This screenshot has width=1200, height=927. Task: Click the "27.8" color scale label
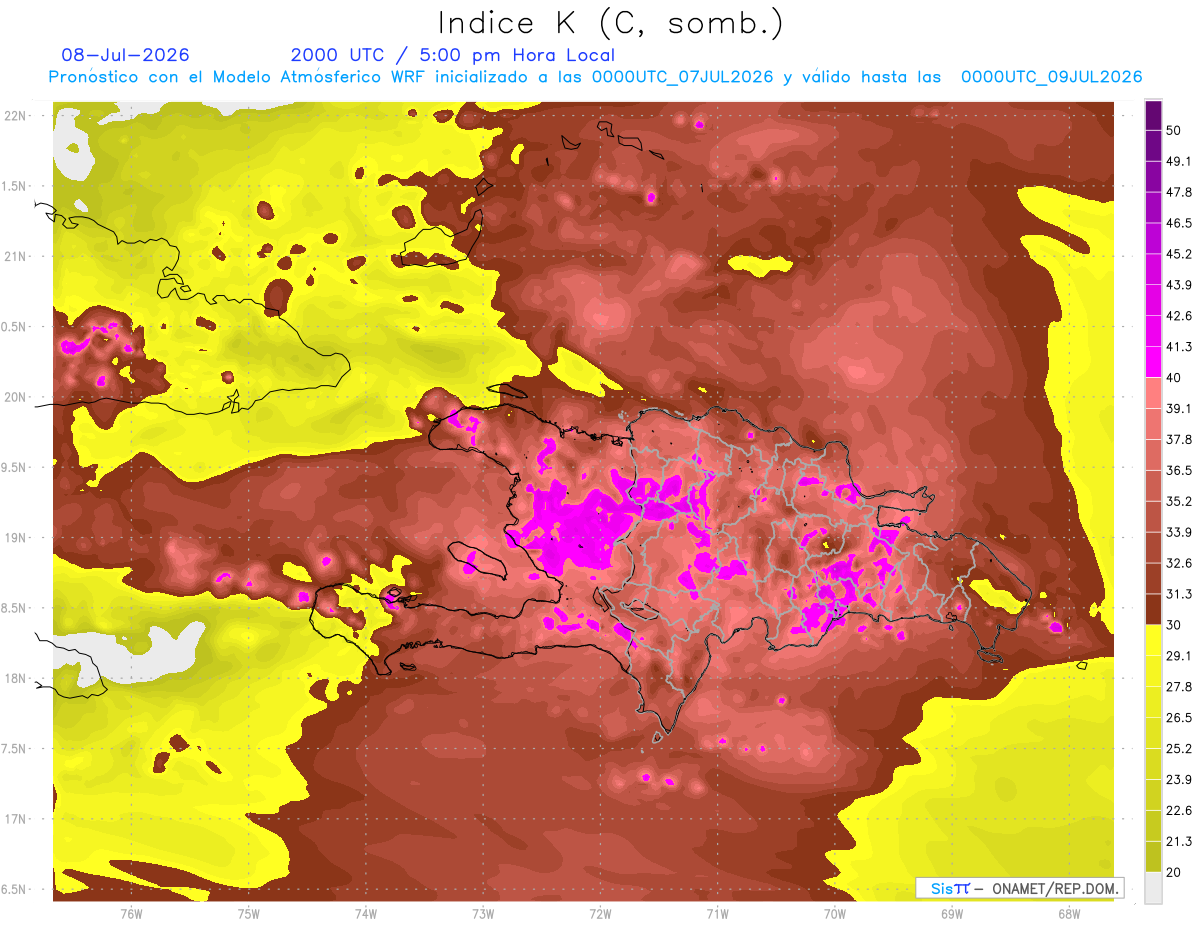pyautogui.click(x=1179, y=686)
